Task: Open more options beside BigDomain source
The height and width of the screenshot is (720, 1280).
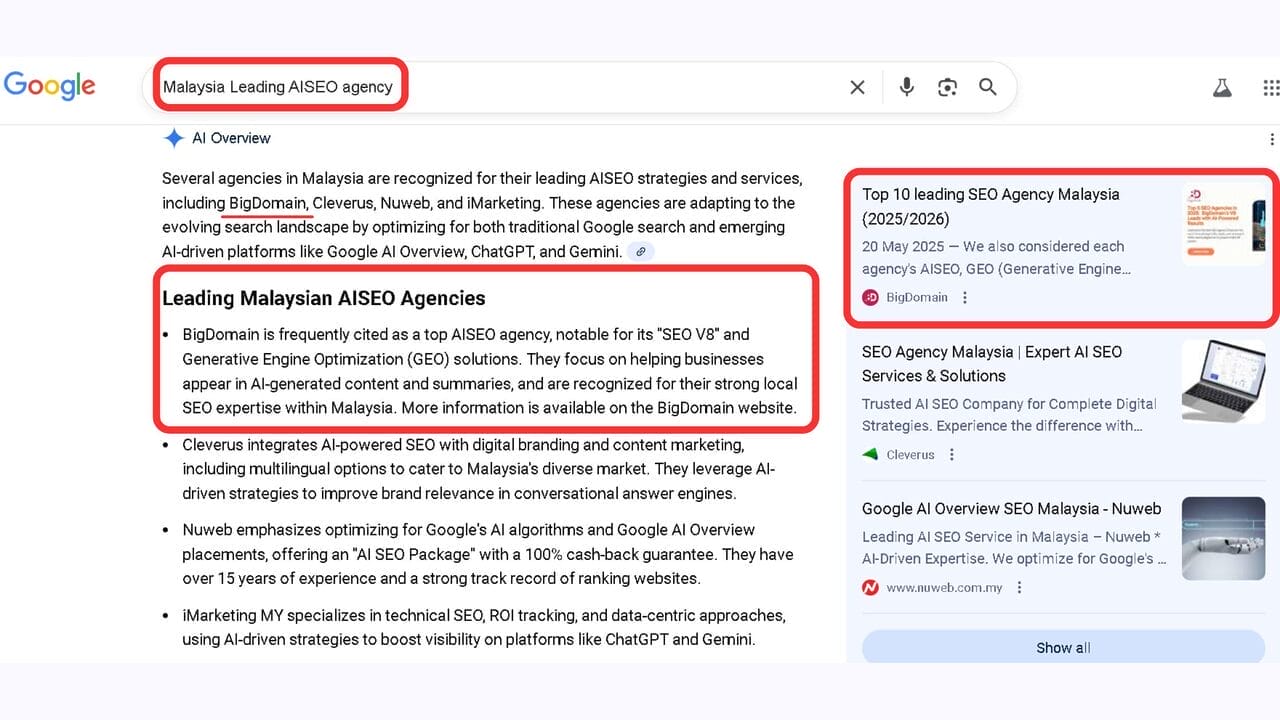Action: (965, 297)
